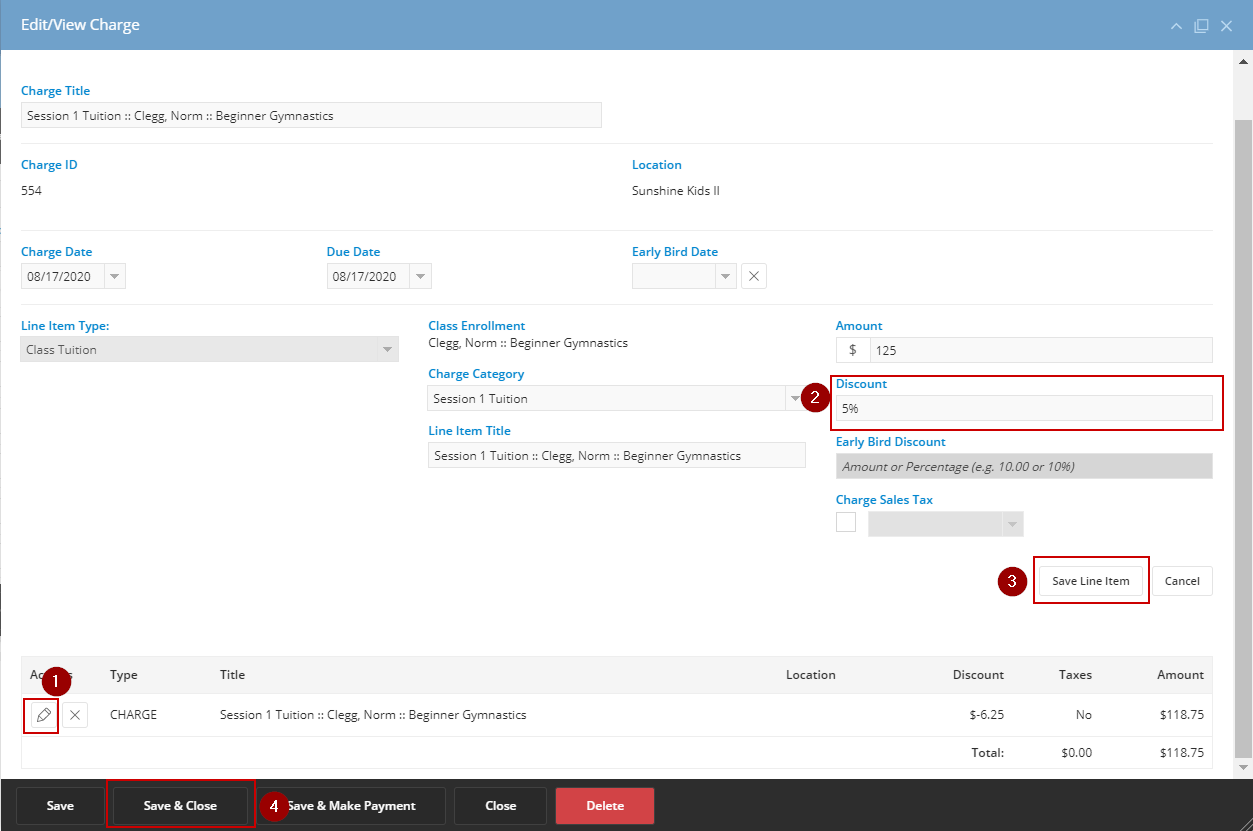Screen dimensions: 1253x831
Task: Click the table row title 'Session 1 Tuition :: Clegg, Norm'
Action: pos(373,715)
